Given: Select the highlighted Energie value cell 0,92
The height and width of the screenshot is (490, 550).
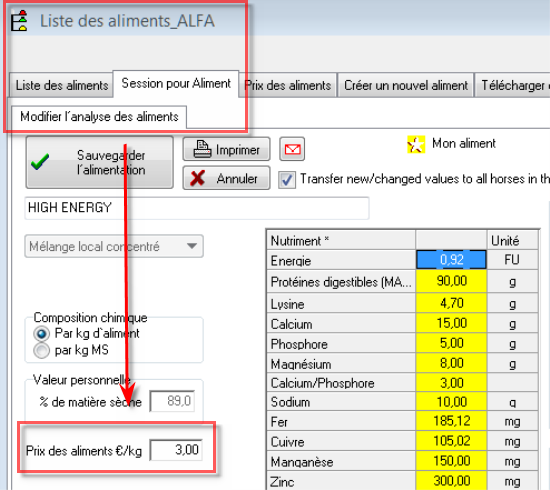Looking at the screenshot, I should (451, 260).
